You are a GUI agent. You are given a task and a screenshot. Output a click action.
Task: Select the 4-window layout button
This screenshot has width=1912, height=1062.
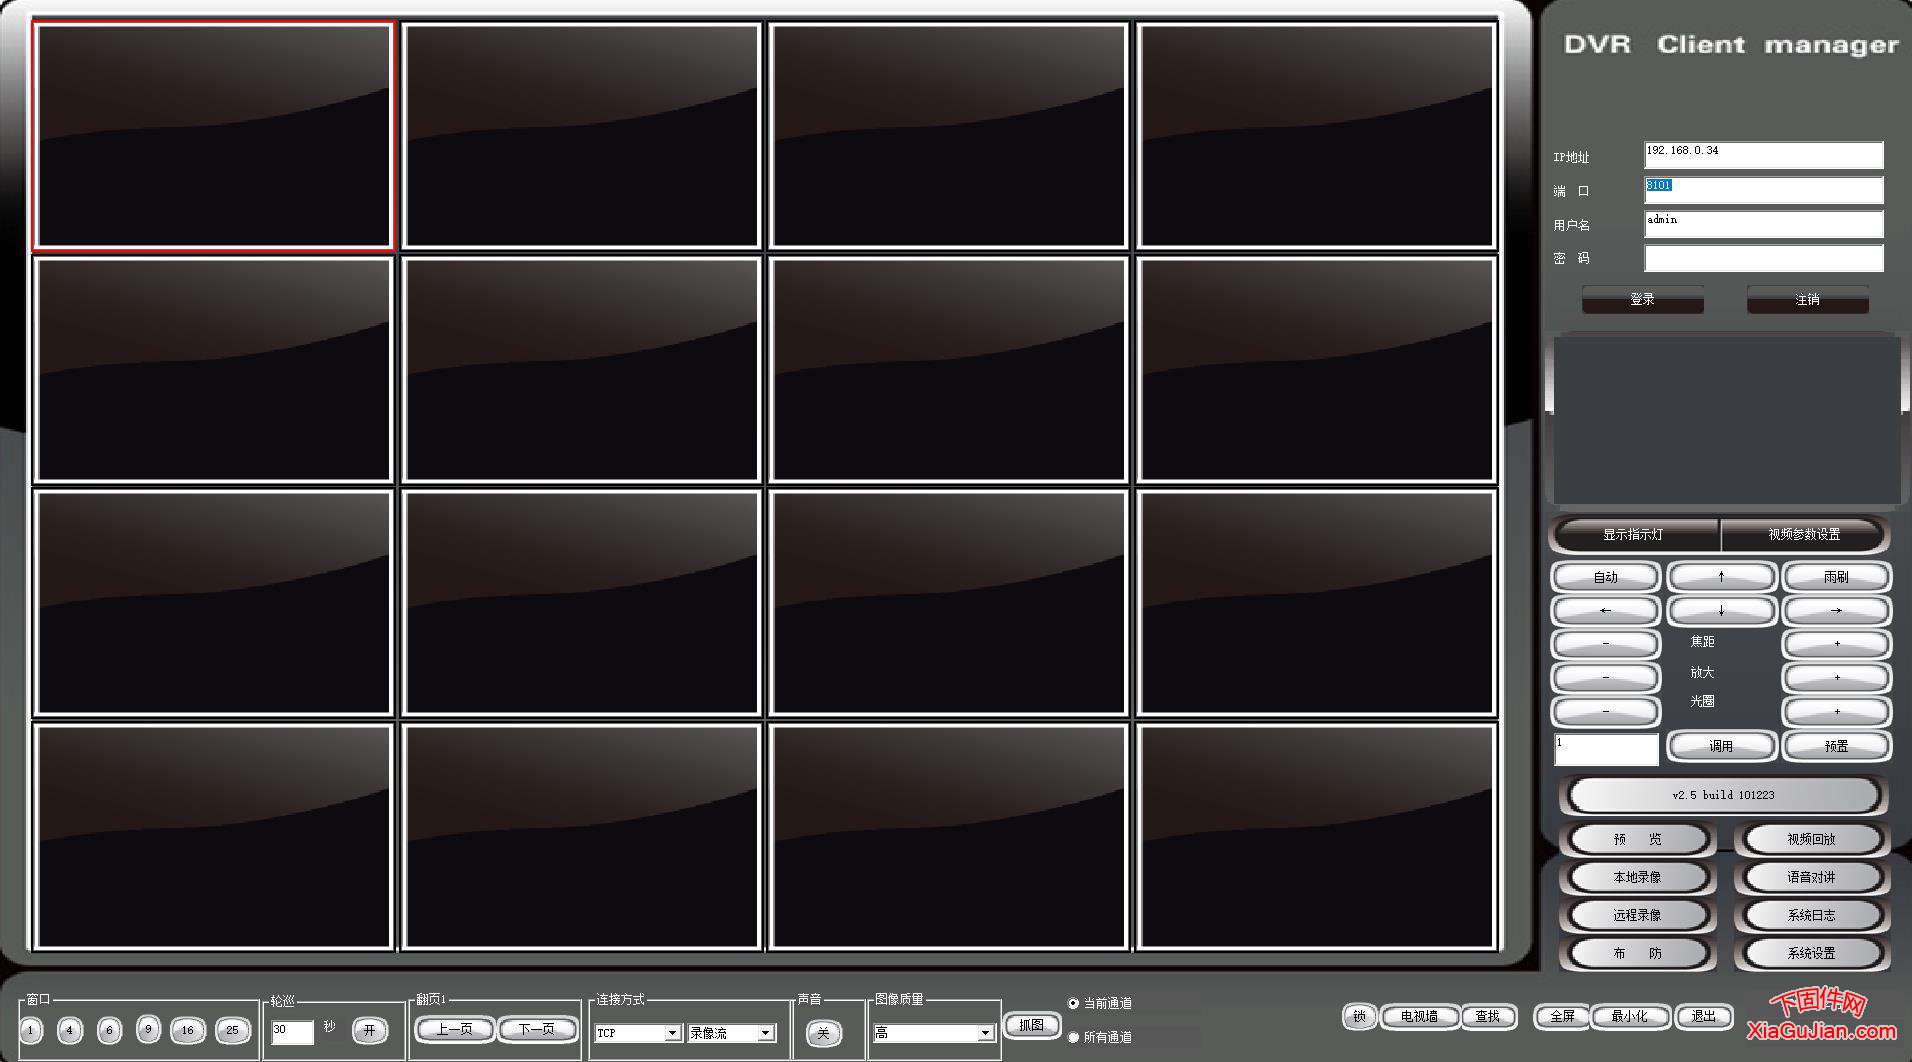point(69,1030)
